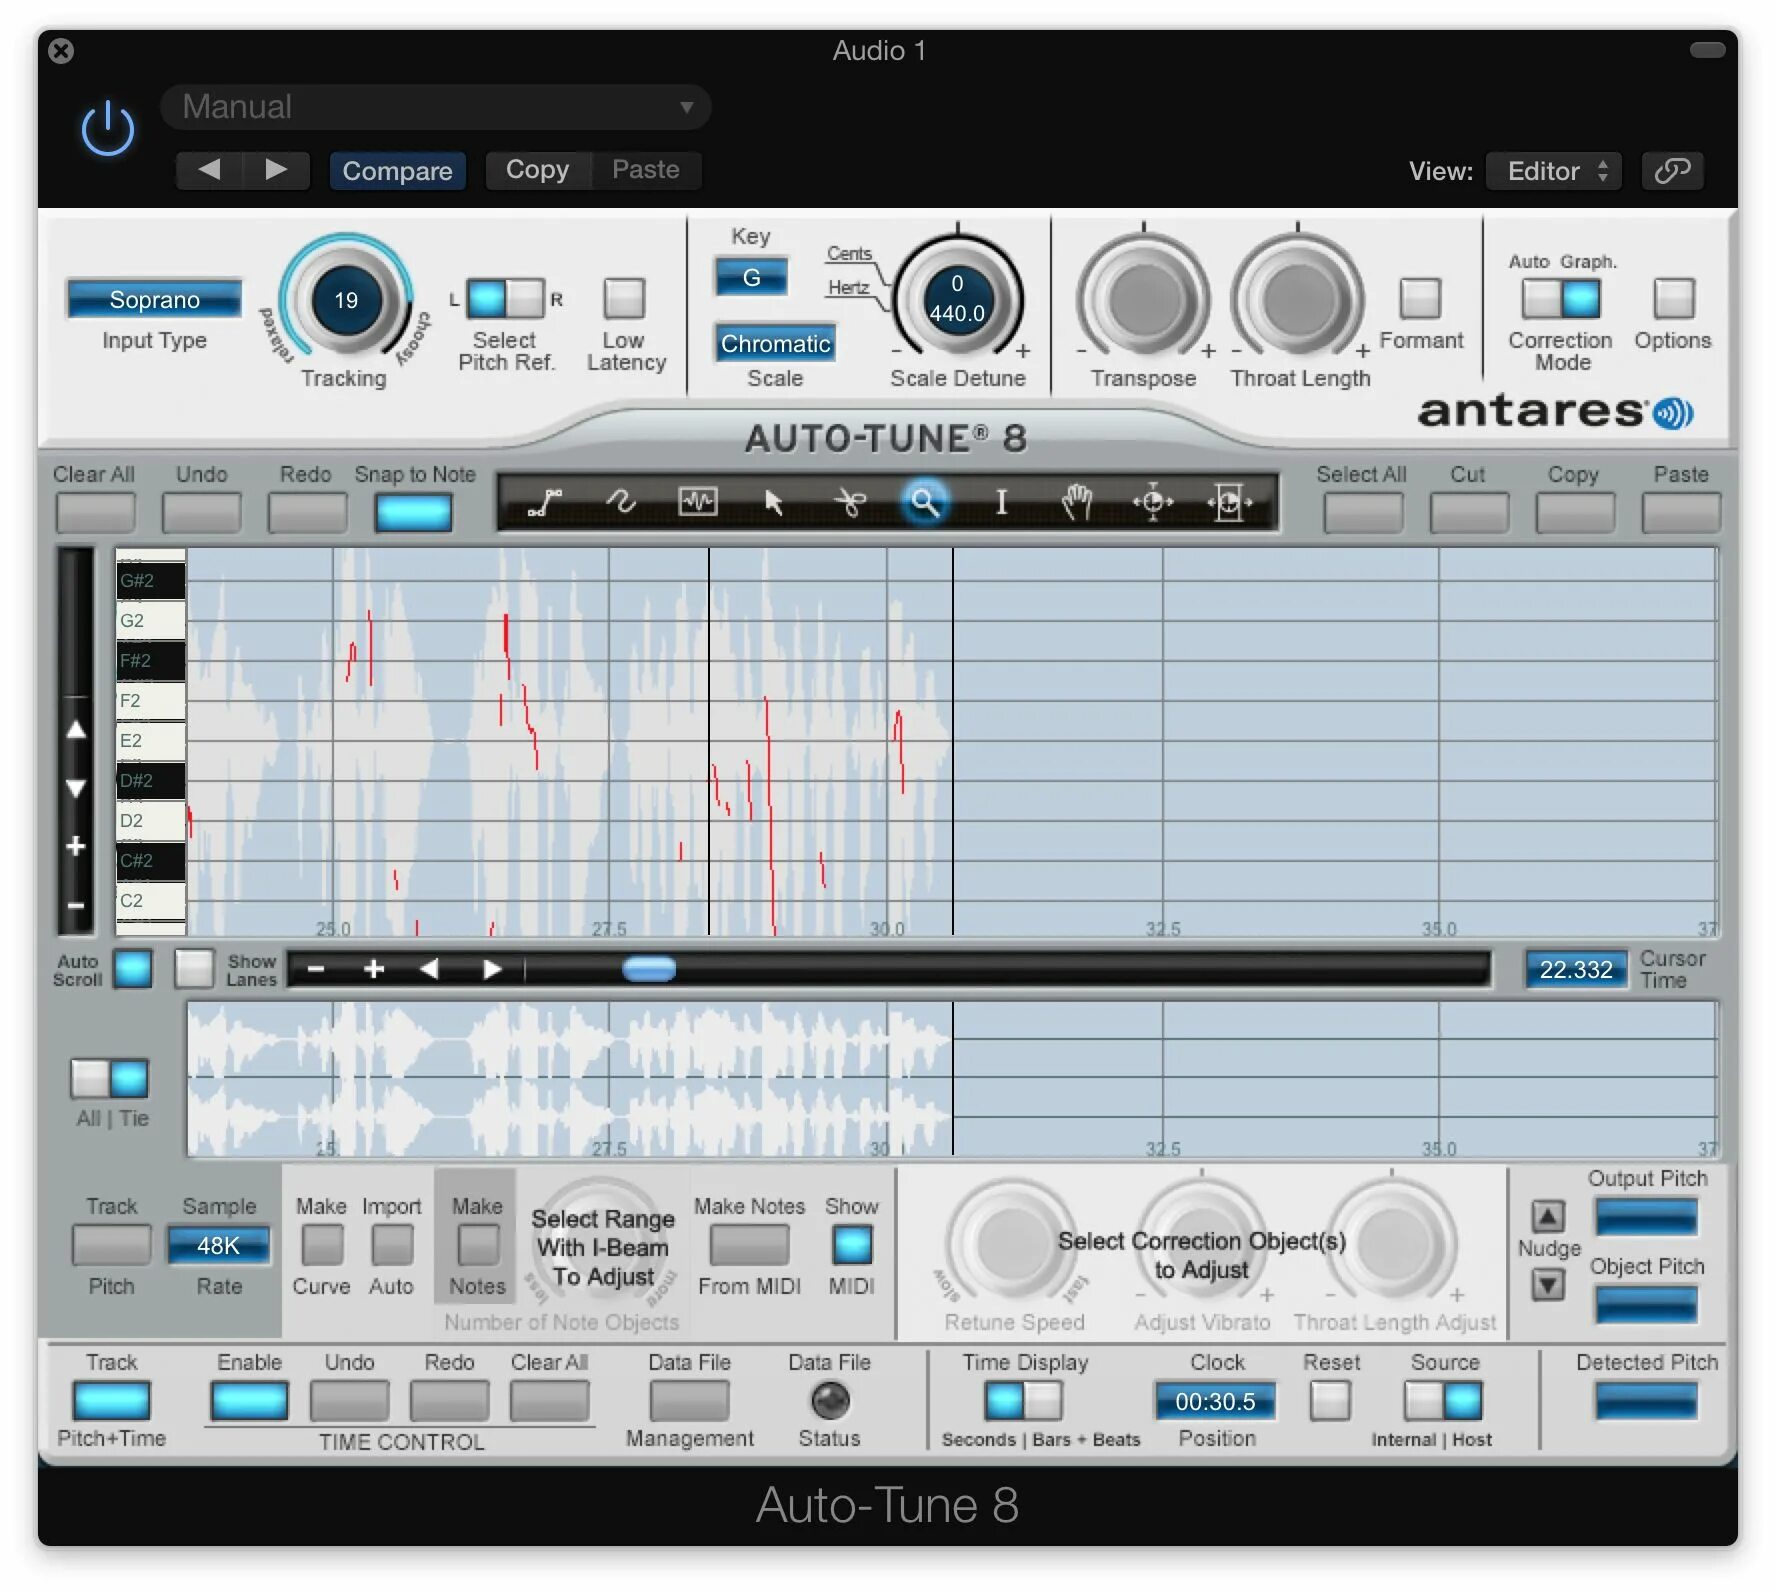Choose the Arrow pointer tool
Image resolution: width=1776 pixels, height=1592 pixels.
773,501
